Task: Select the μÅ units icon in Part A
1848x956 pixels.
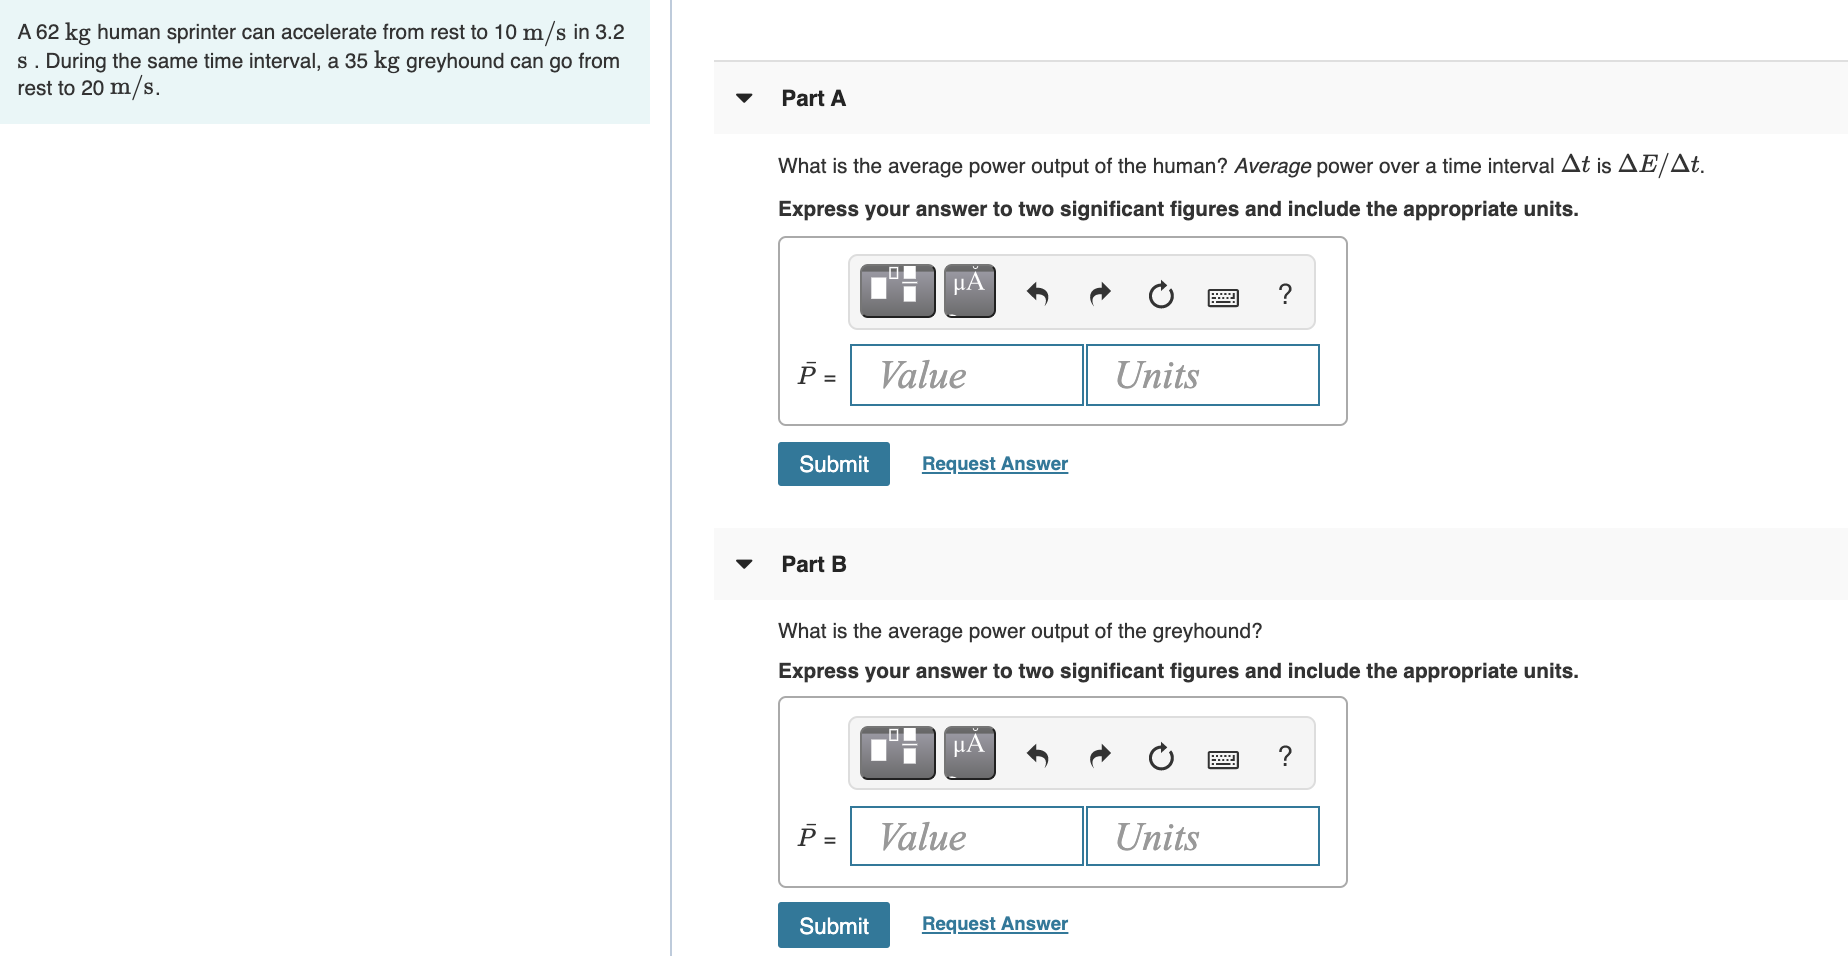Action: 968,291
